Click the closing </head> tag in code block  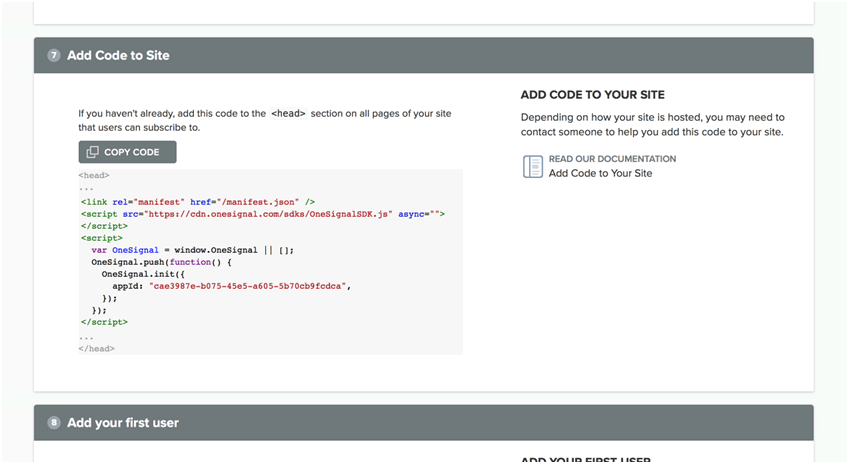(x=96, y=348)
